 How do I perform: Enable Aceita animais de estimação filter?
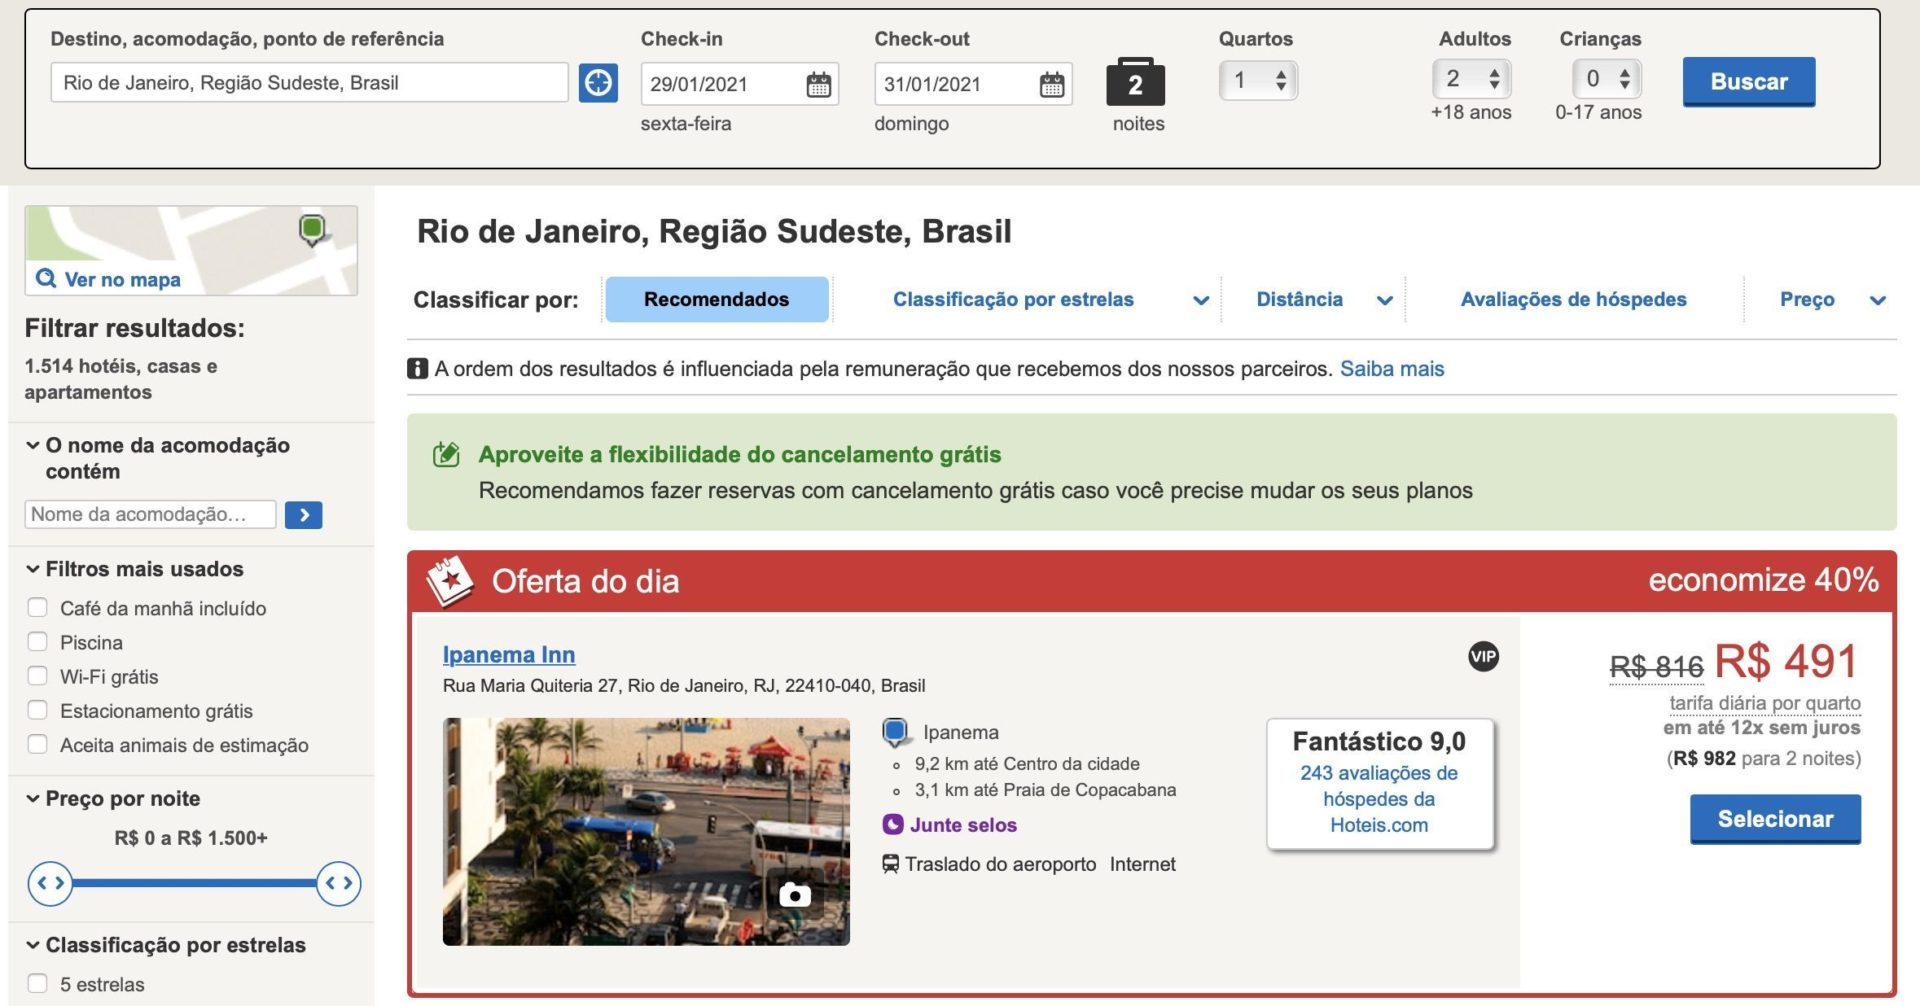[x=37, y=744]
